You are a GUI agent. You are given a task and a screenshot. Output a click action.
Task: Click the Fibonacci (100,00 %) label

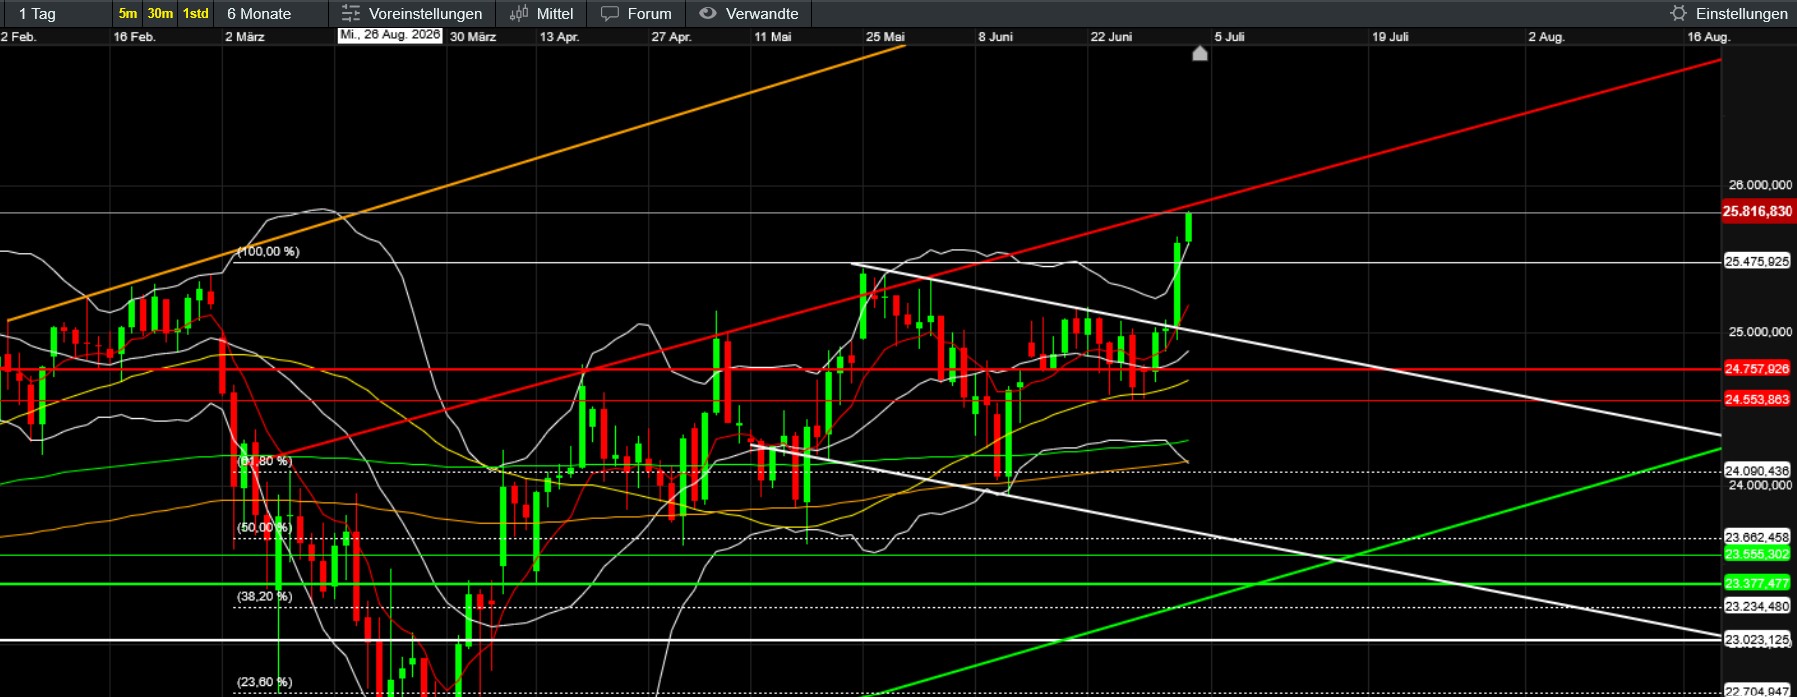268,252
